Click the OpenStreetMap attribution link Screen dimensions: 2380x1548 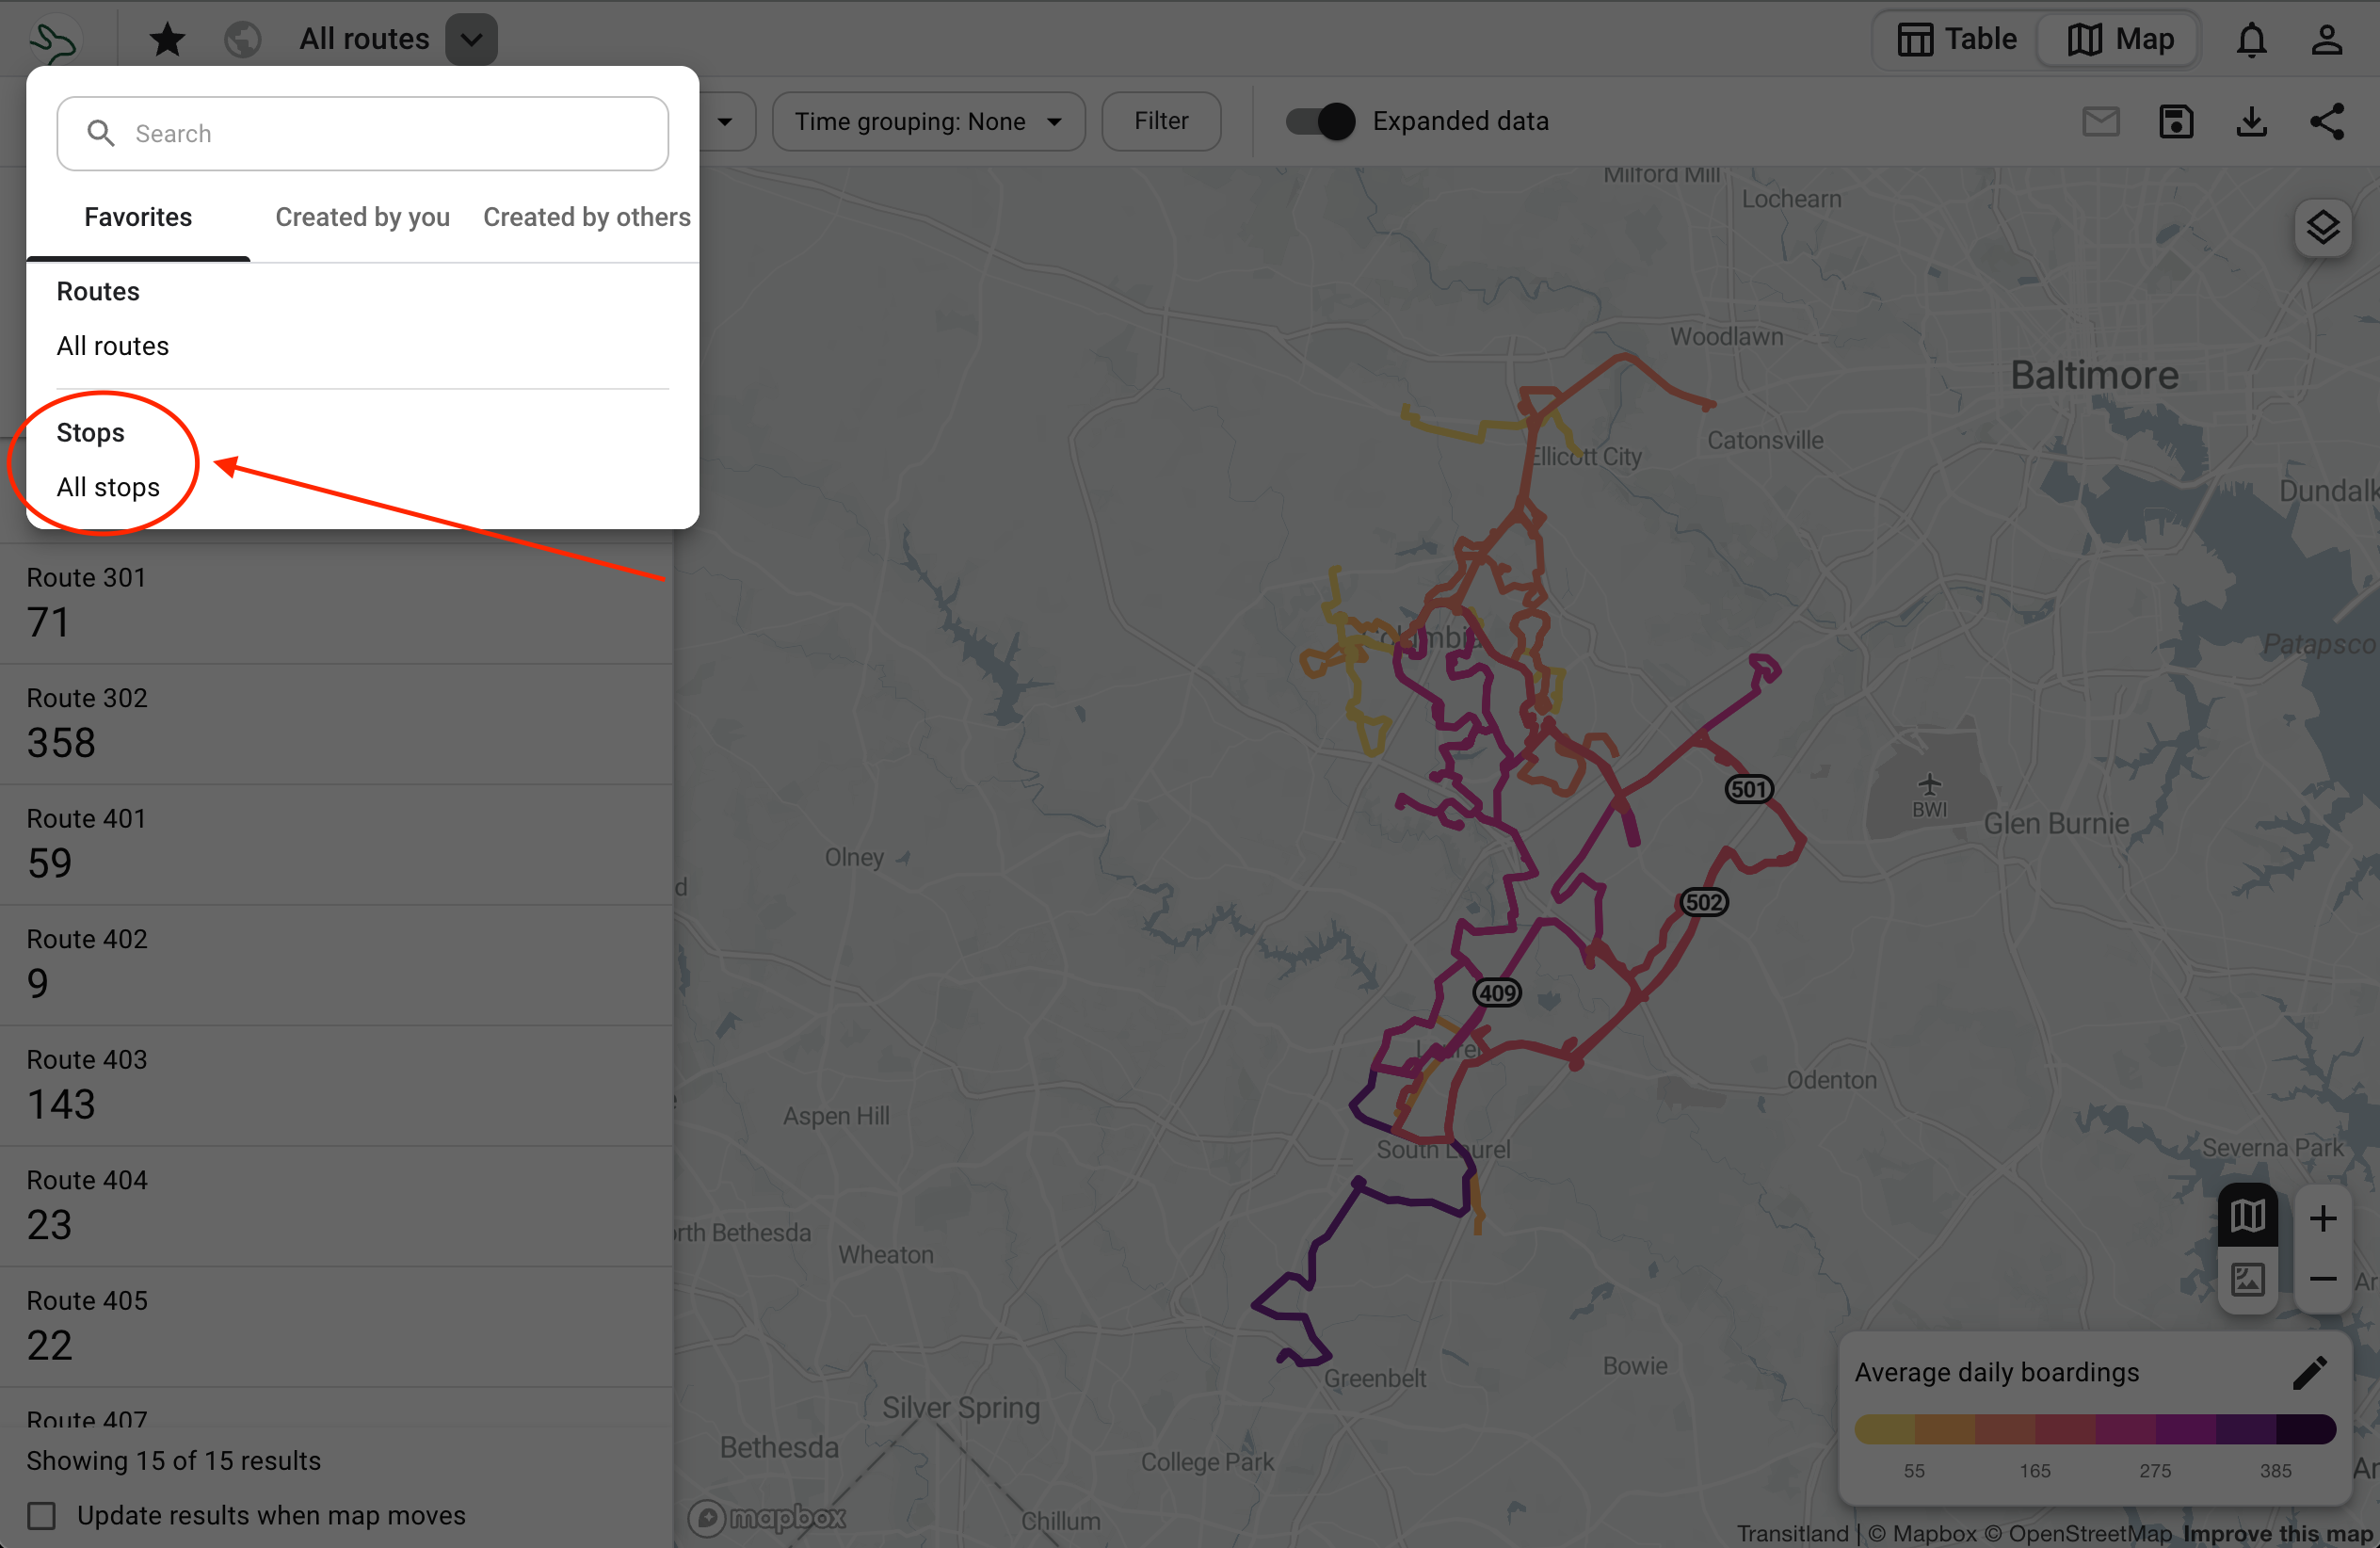2078,1533
